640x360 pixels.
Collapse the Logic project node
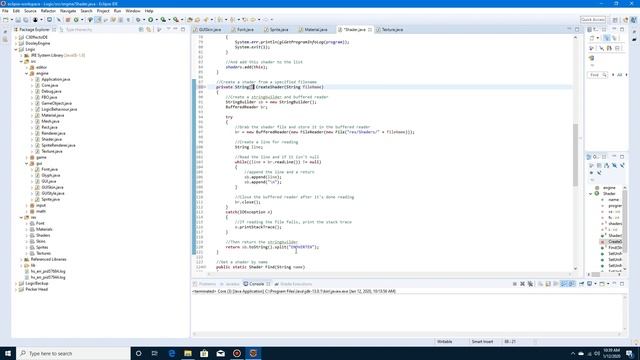tap(16, 49)
